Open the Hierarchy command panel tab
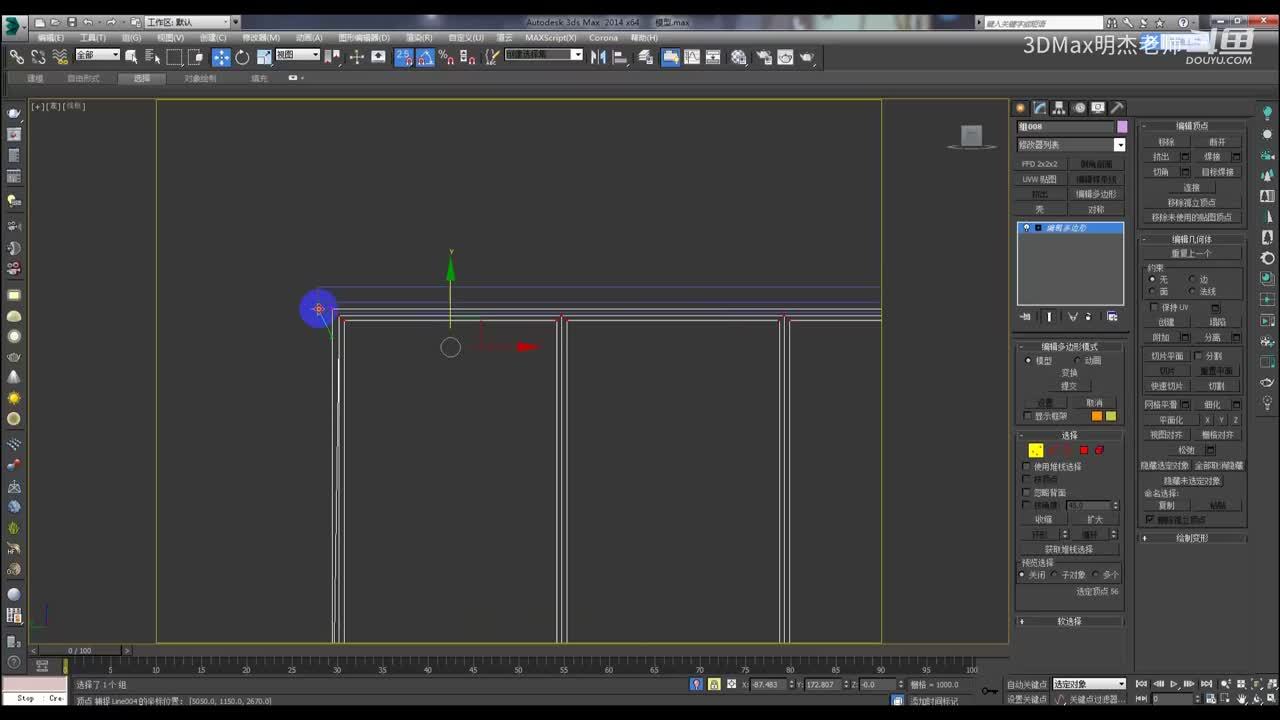Image resolution: width=1280 pixels, height=720 pixels. [1059, 108]
